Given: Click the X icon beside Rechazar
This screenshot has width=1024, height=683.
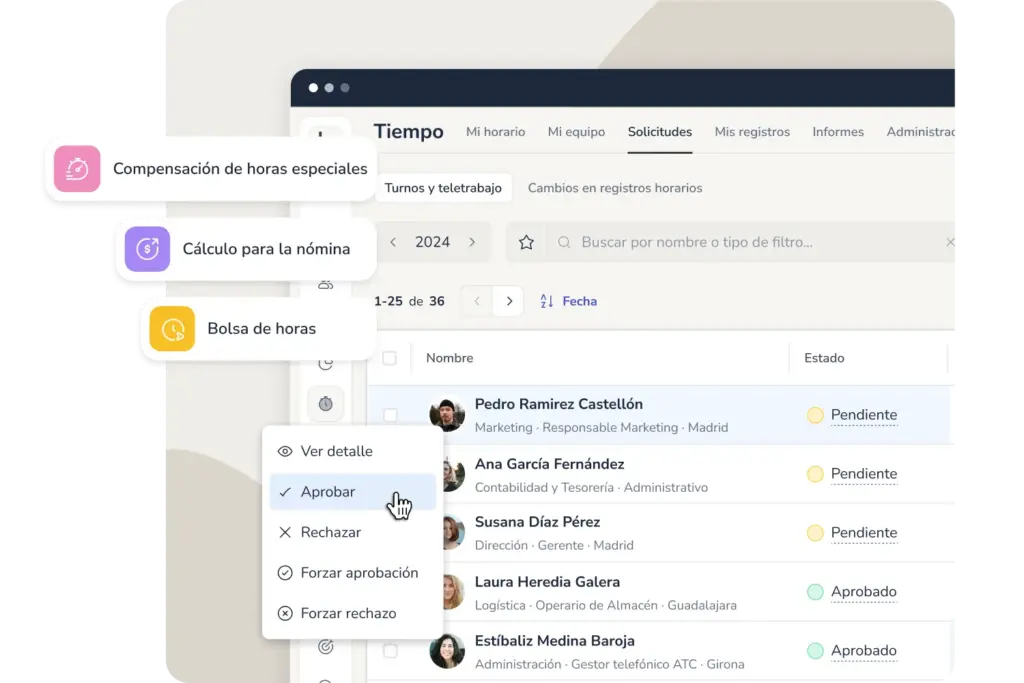Looking at the screenshot, I should 285,532.
